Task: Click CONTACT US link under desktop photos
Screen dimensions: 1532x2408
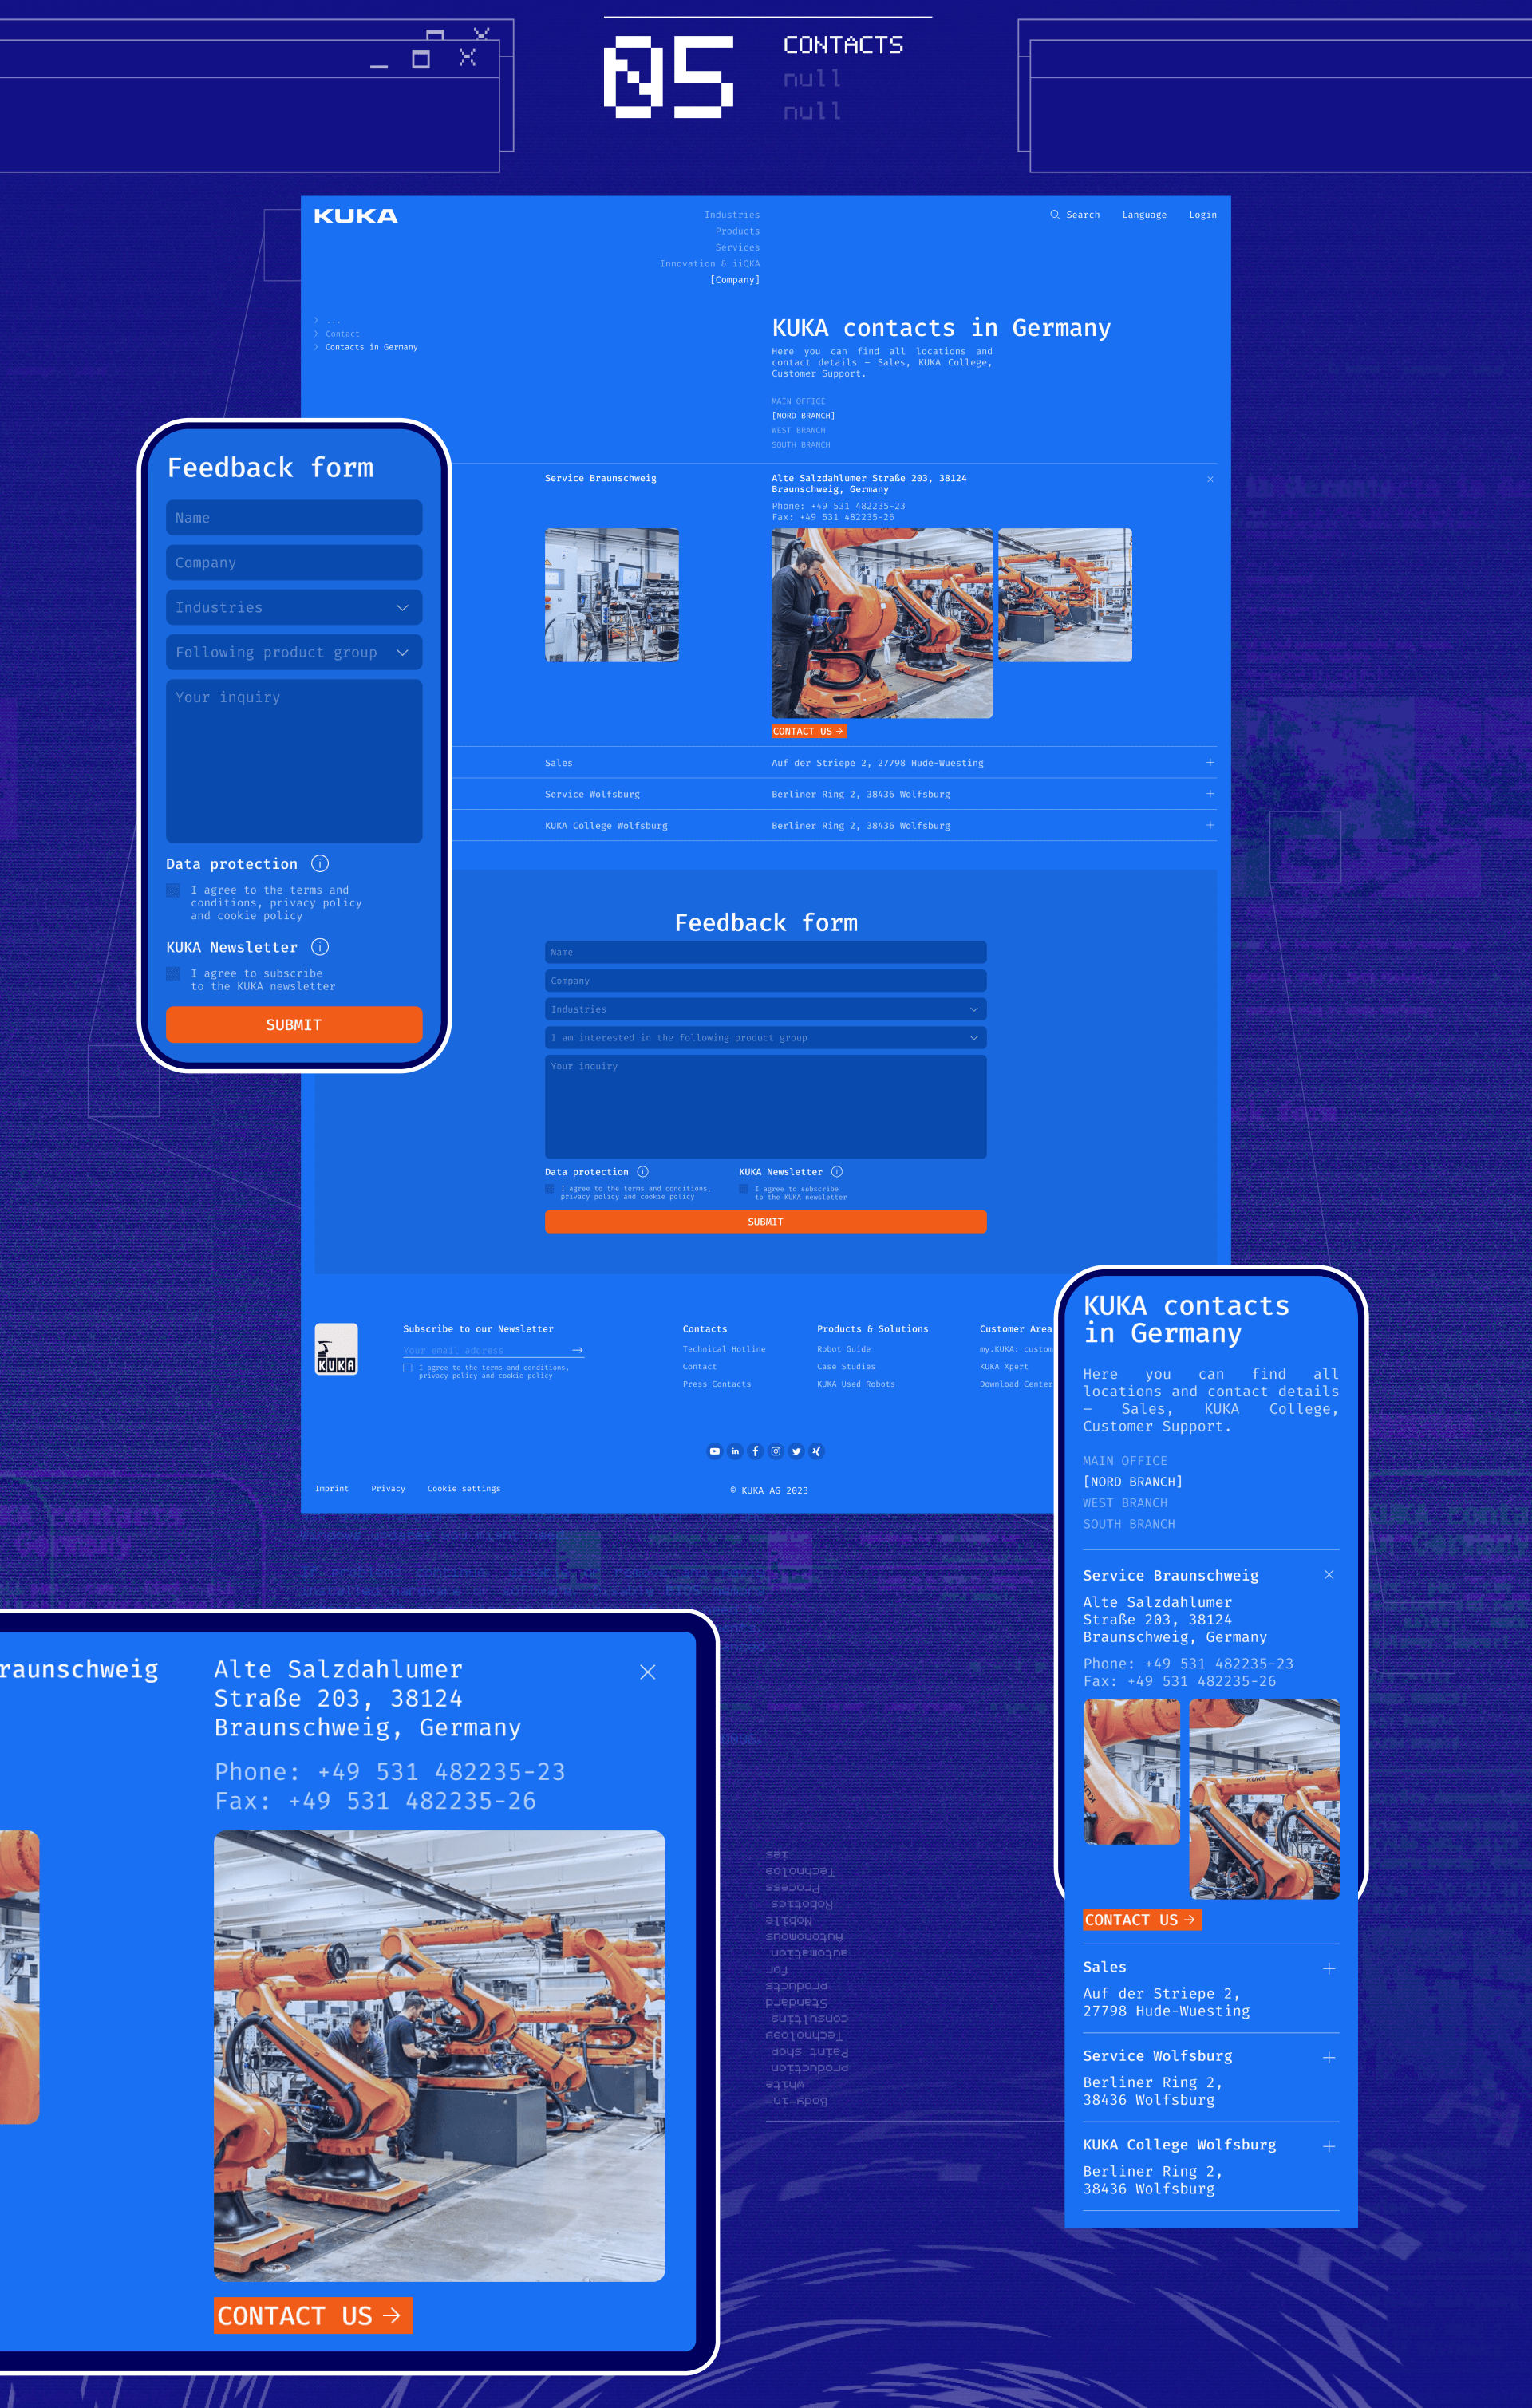Action: (808, 731)
